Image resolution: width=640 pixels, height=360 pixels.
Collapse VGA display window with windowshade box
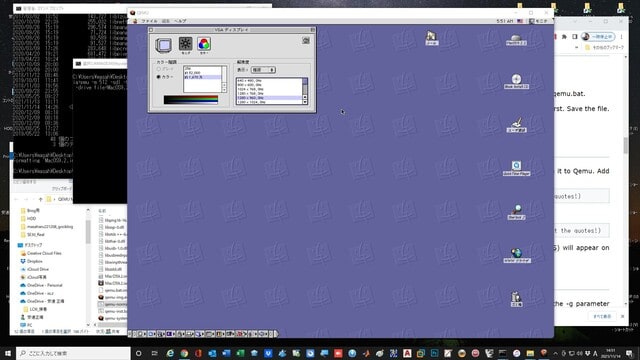(313, 30)
